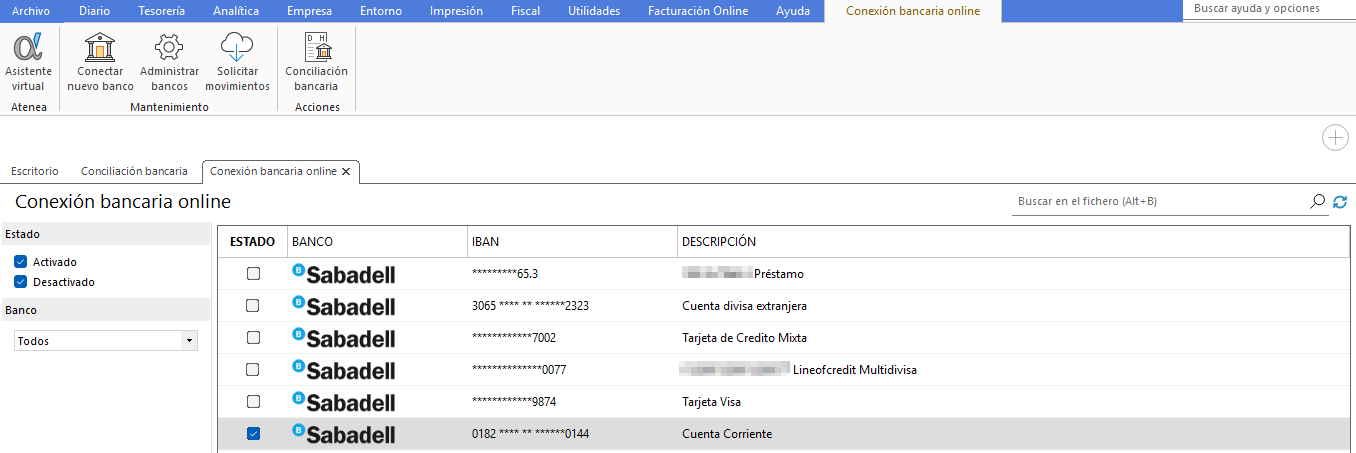The image size is (1356, 453).
Task: Select IBAN ending 7002
Action: (513, 338)
